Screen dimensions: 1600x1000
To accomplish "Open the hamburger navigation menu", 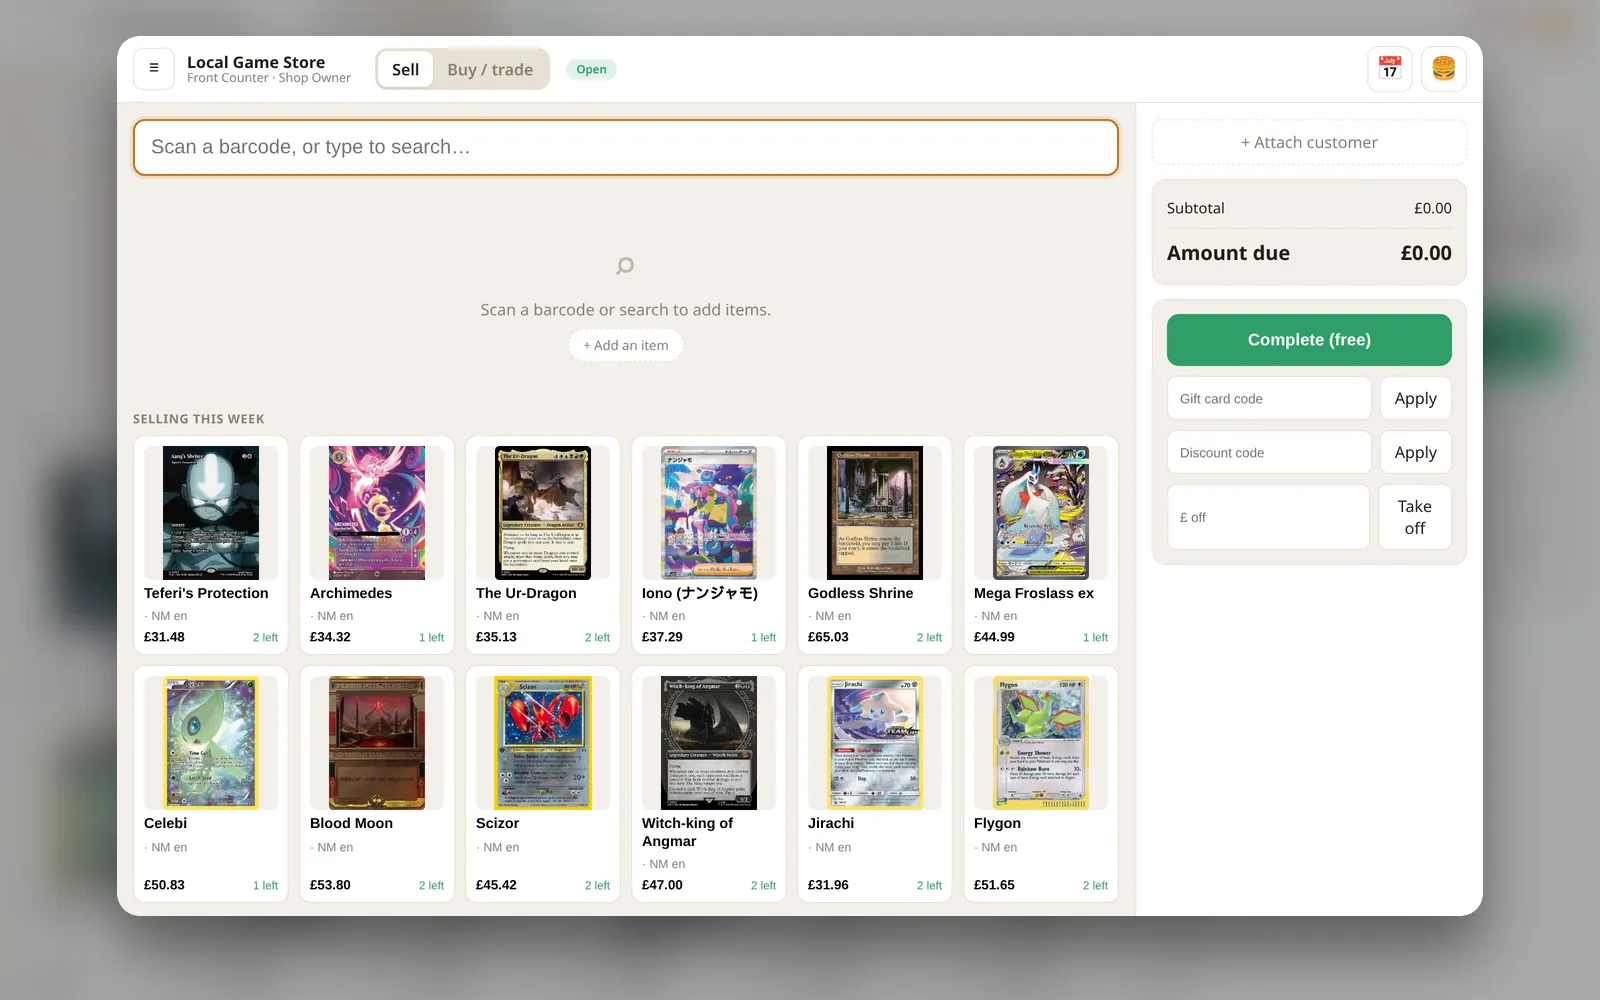I will 154,69.
